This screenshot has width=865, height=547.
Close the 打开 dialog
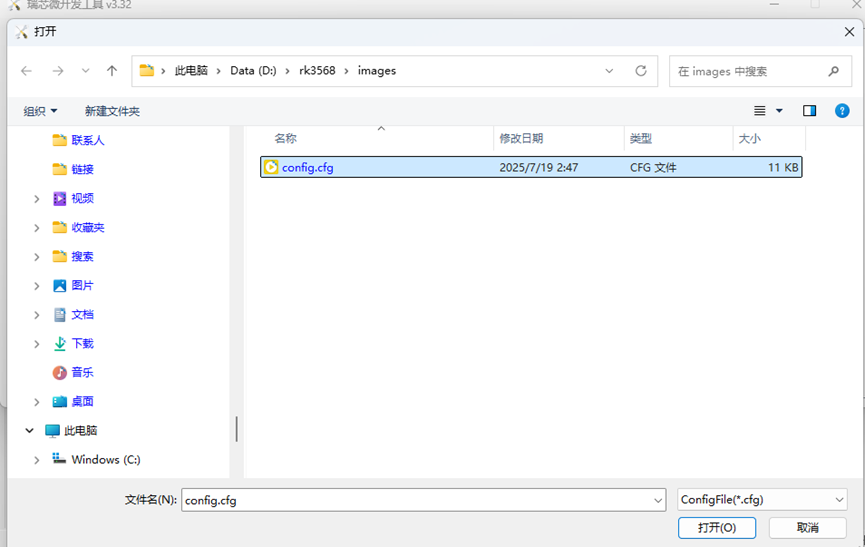[849, 32]
